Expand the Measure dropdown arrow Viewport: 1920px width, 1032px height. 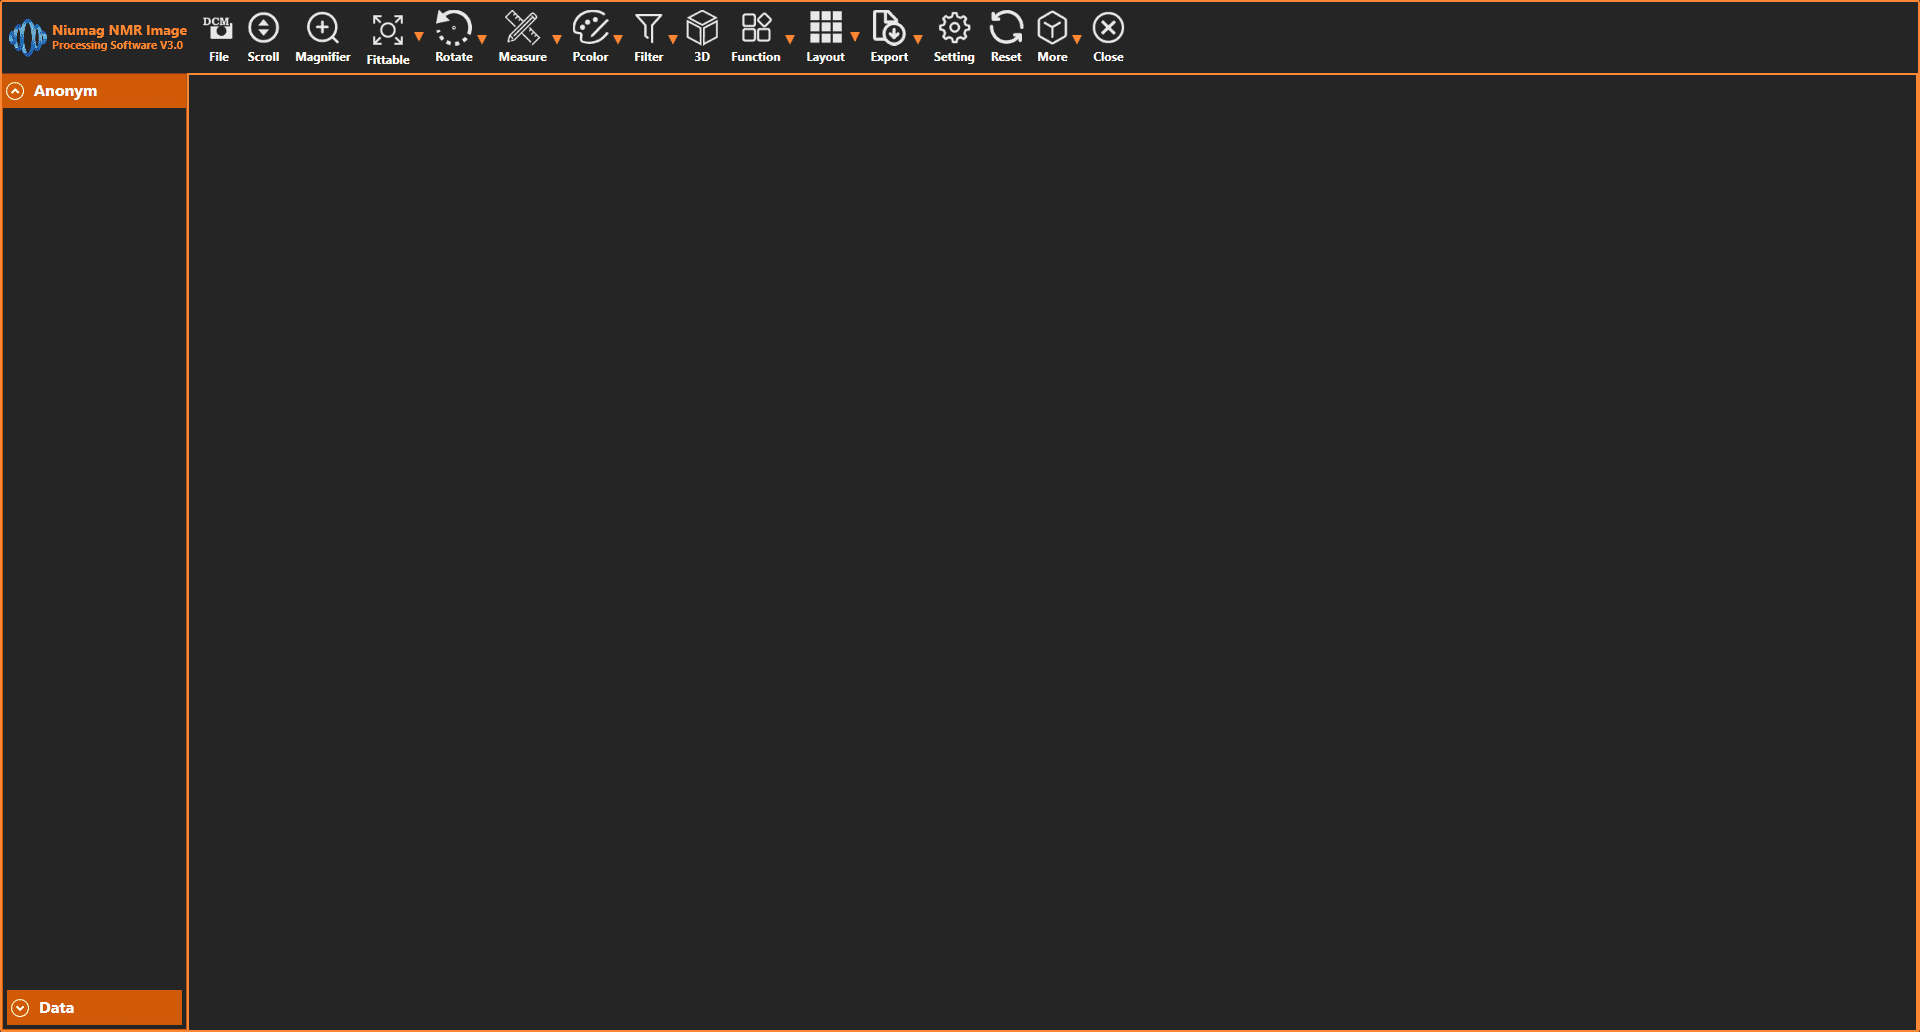(557, 40)
